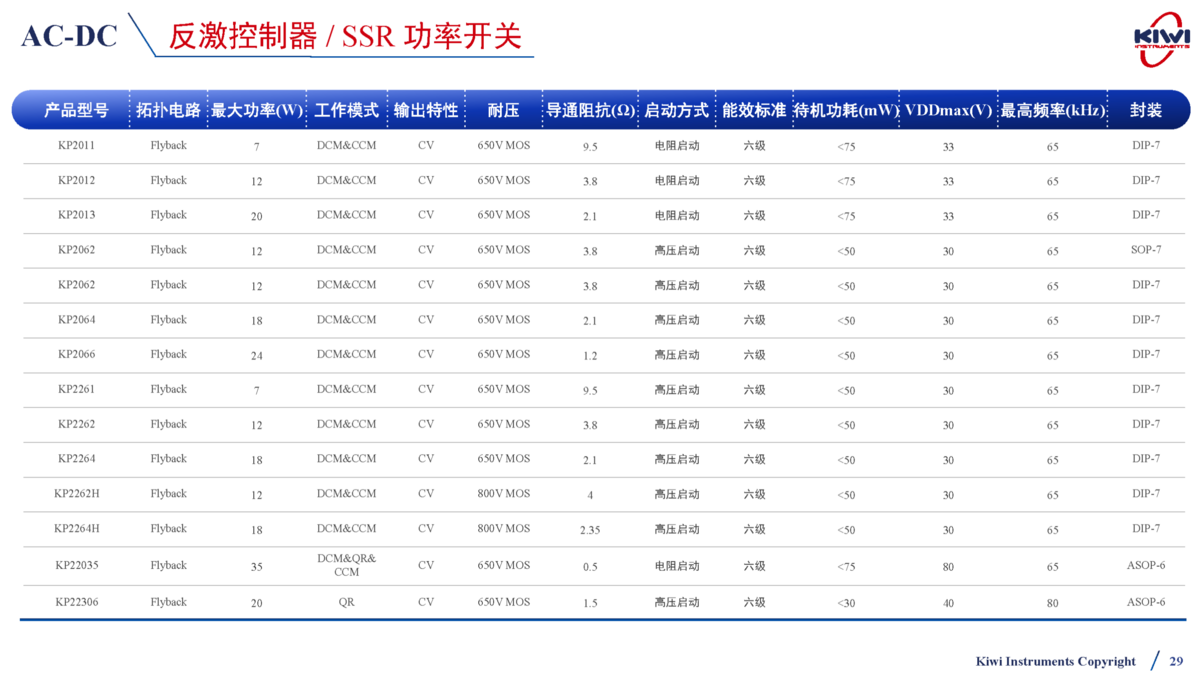
Task: Click the 封装 column header
Action: [1146, 110]
